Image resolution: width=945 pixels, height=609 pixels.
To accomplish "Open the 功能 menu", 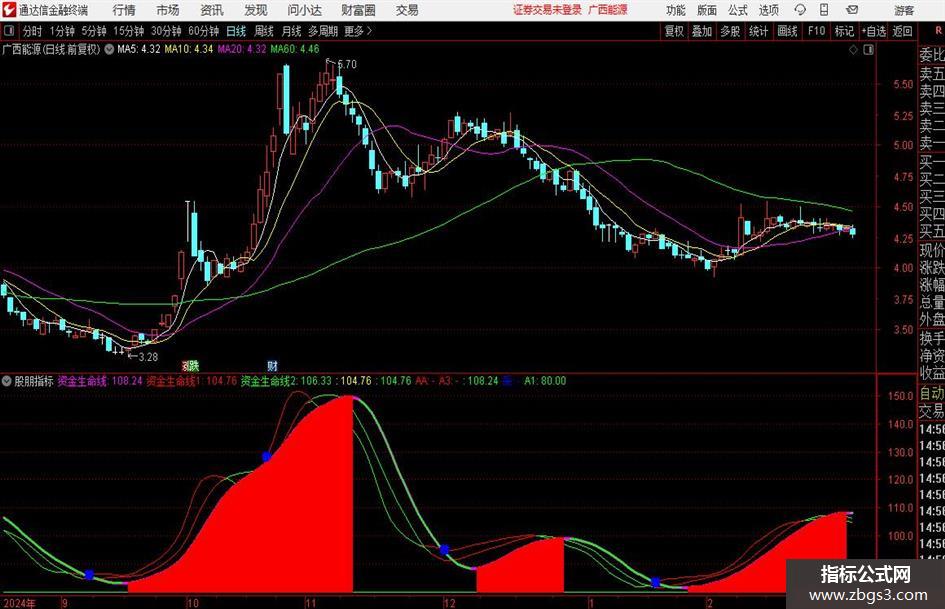I will tap(676, 10).
